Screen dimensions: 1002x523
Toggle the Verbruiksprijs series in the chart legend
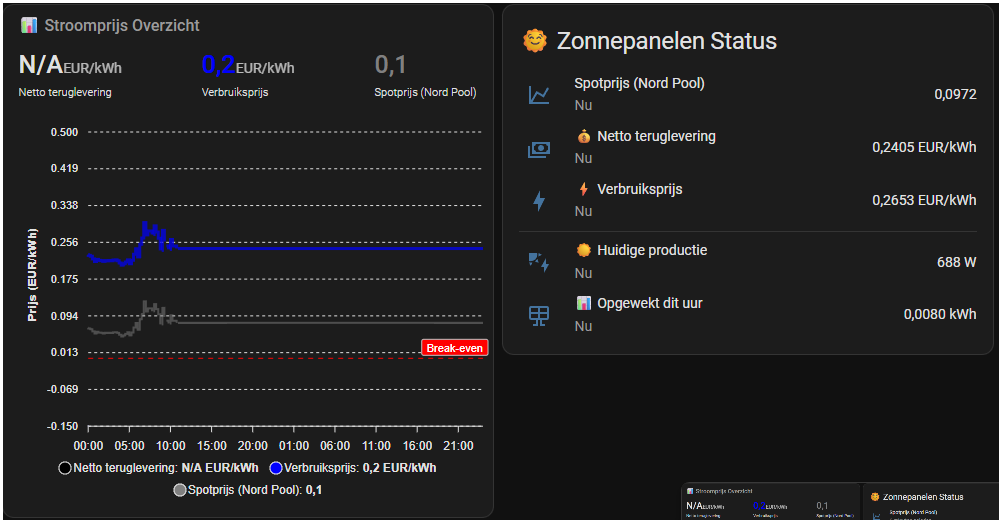[352, 467]
